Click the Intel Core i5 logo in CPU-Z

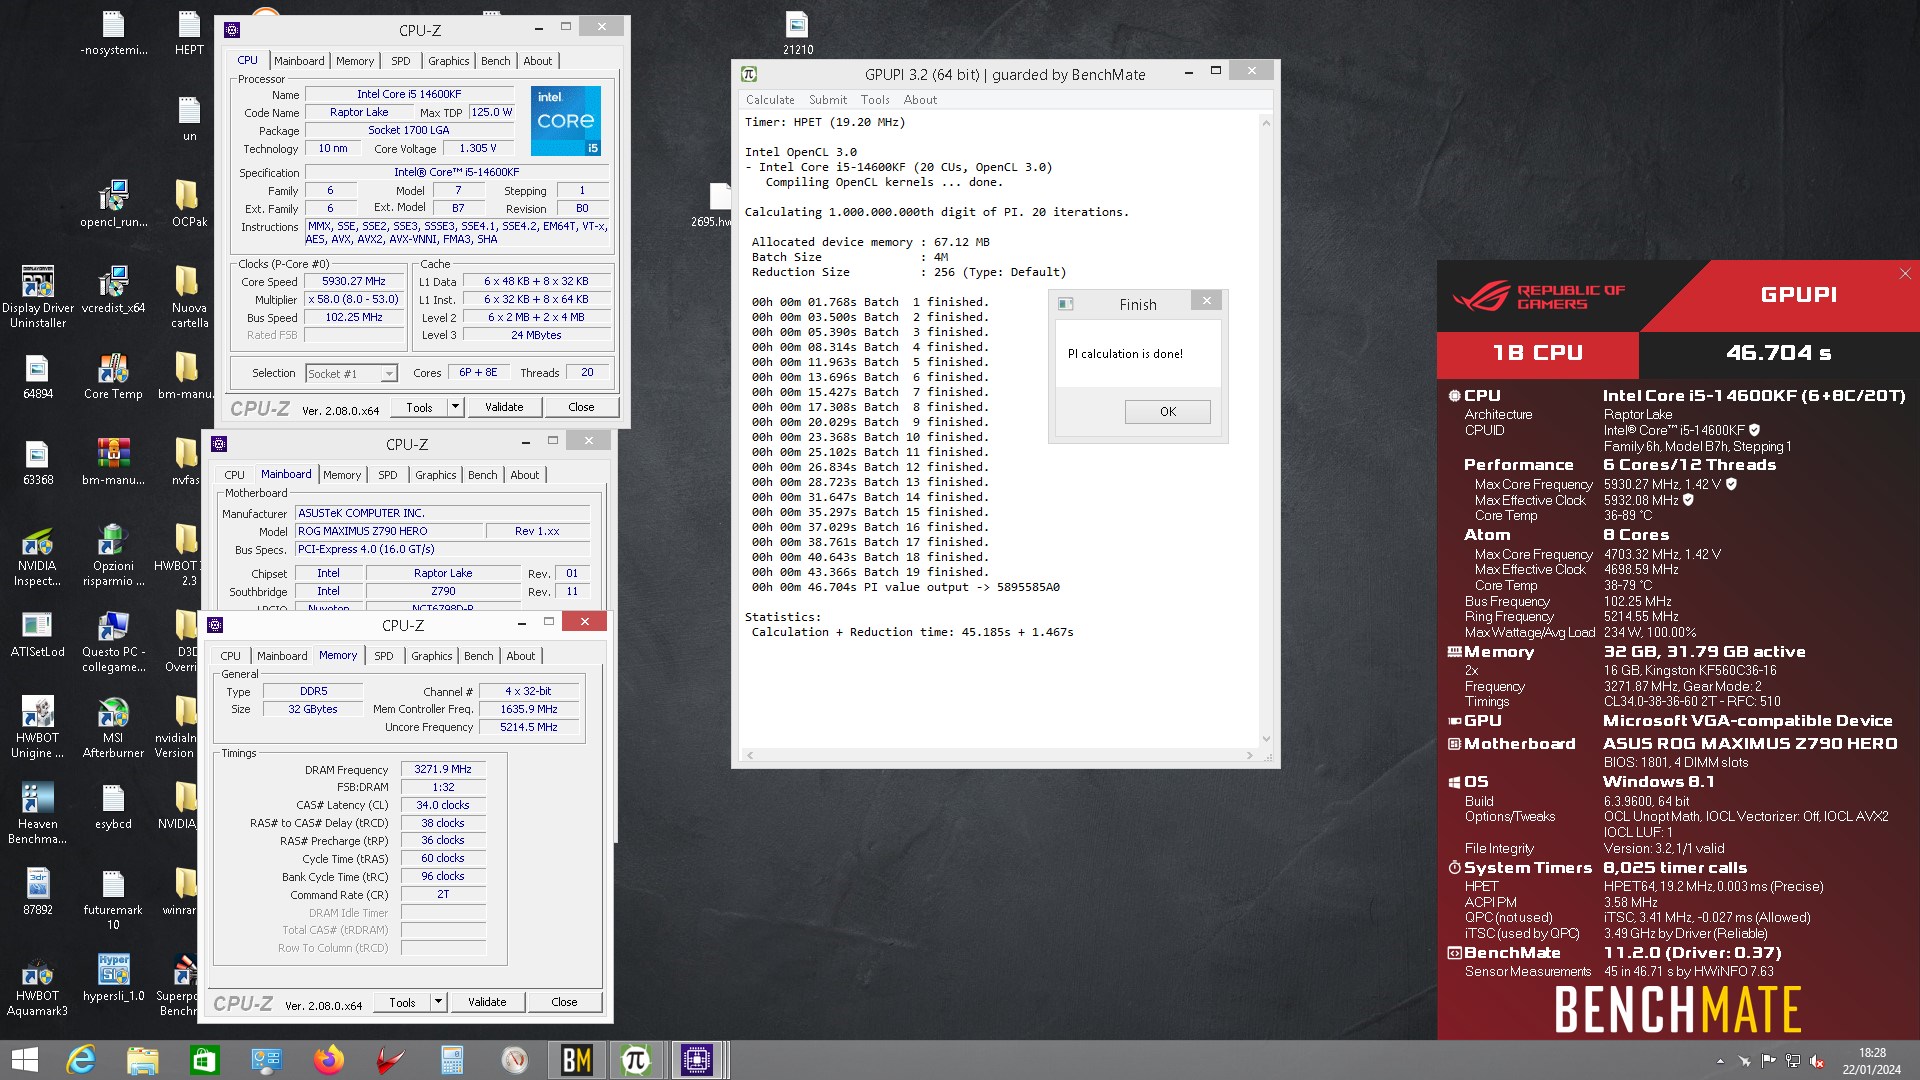tap(565, 120)
